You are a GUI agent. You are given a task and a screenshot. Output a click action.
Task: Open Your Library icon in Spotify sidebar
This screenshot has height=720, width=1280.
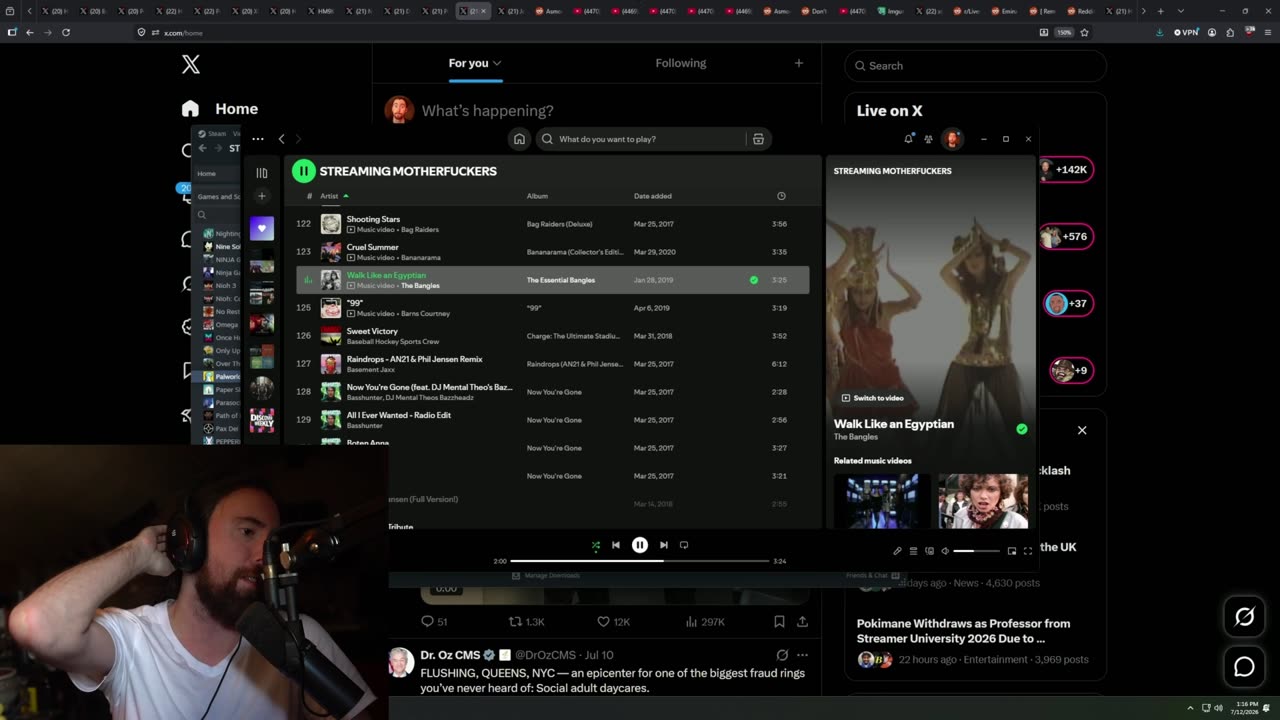tap(262, 172)
